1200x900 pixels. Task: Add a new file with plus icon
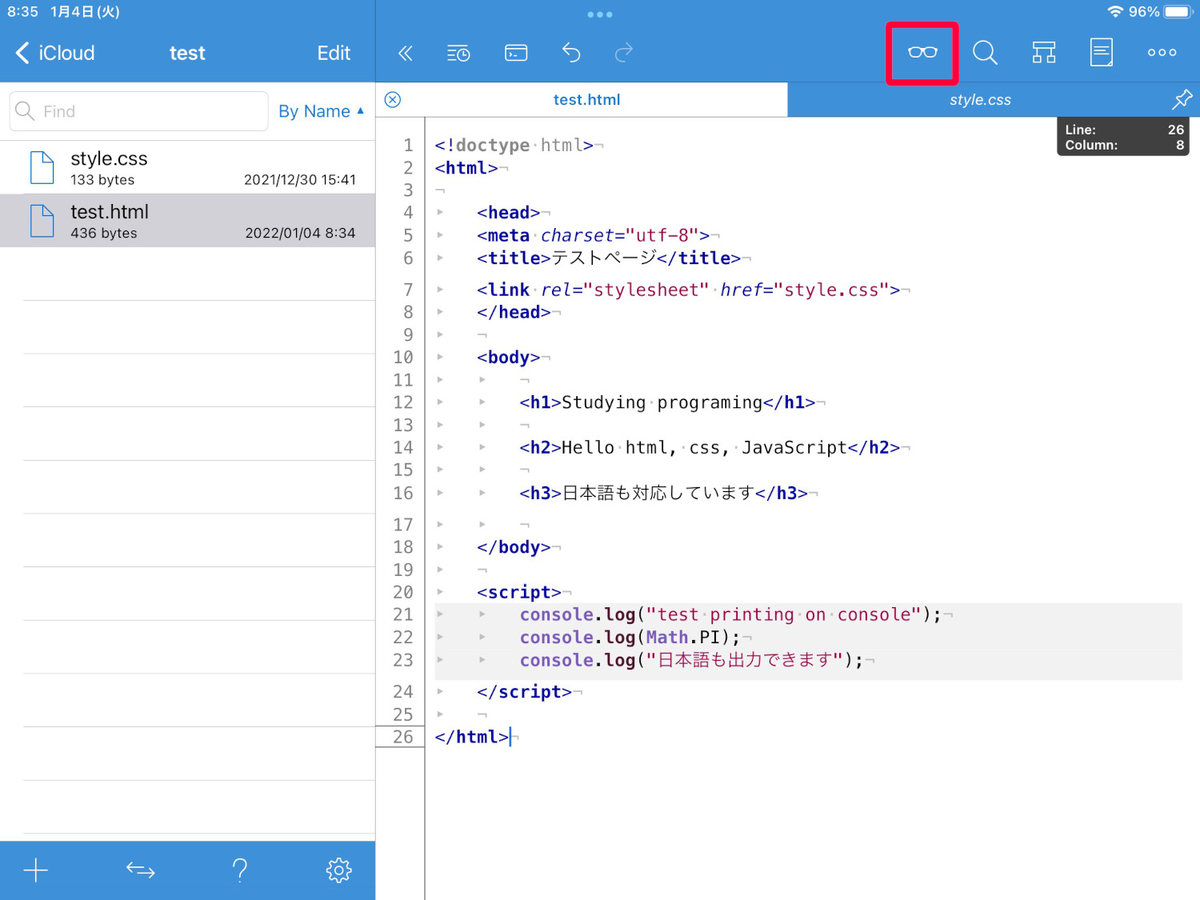click(x=36, y=870)
